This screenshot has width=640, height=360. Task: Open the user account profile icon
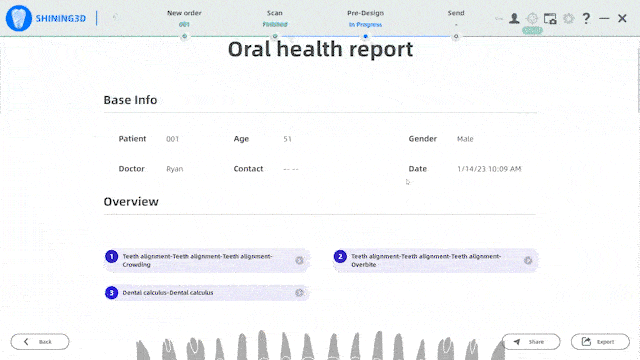click(514, 18)
